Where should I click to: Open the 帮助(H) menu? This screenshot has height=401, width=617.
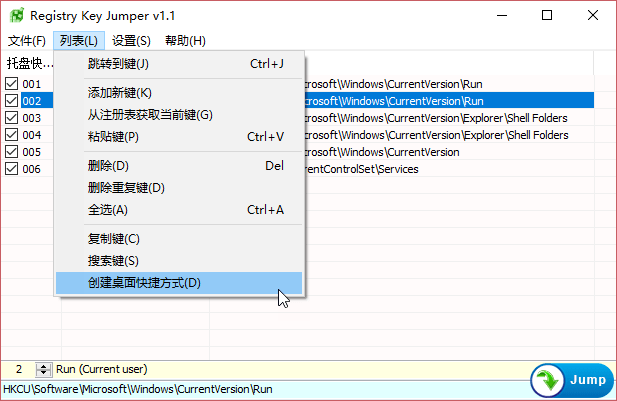click(185, 41)
